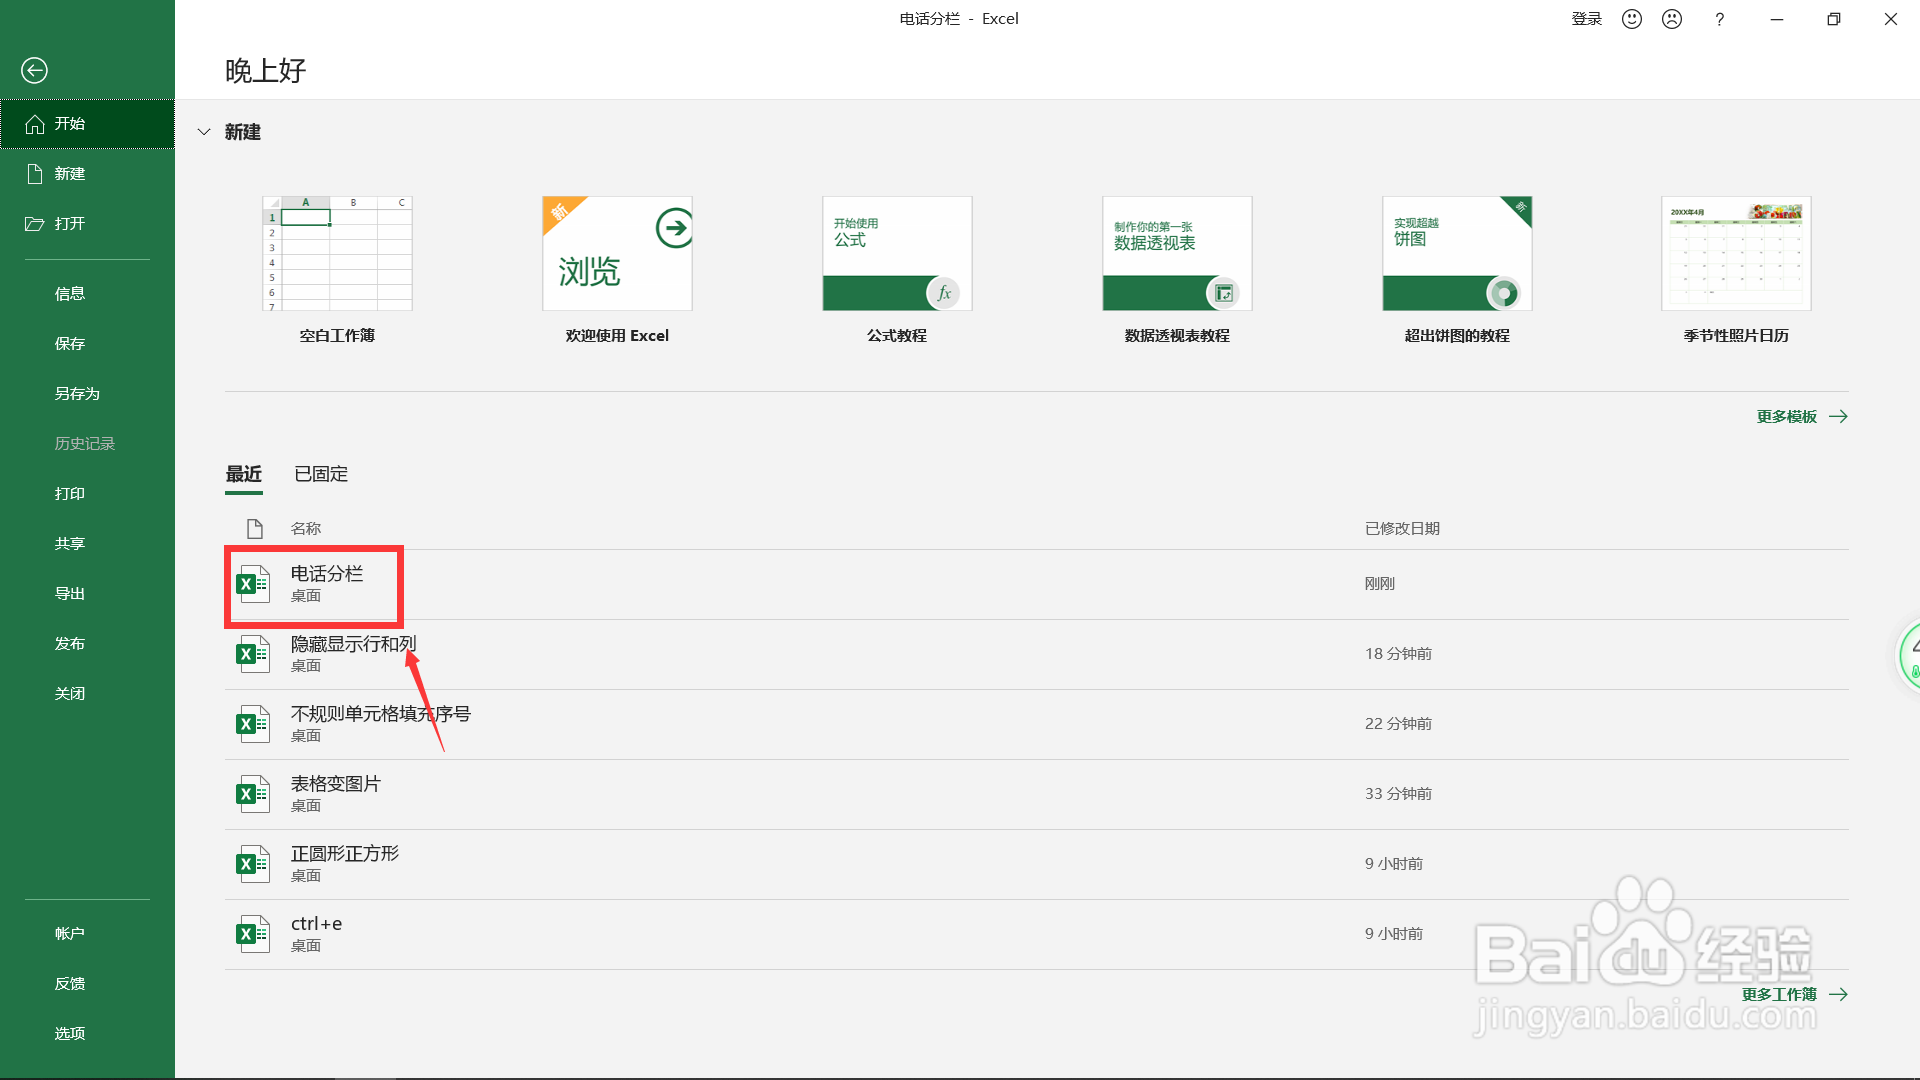The image size is (1920, 1080).
Task: Open recent file 正圆形正方形
Action: coord(1036,864)
